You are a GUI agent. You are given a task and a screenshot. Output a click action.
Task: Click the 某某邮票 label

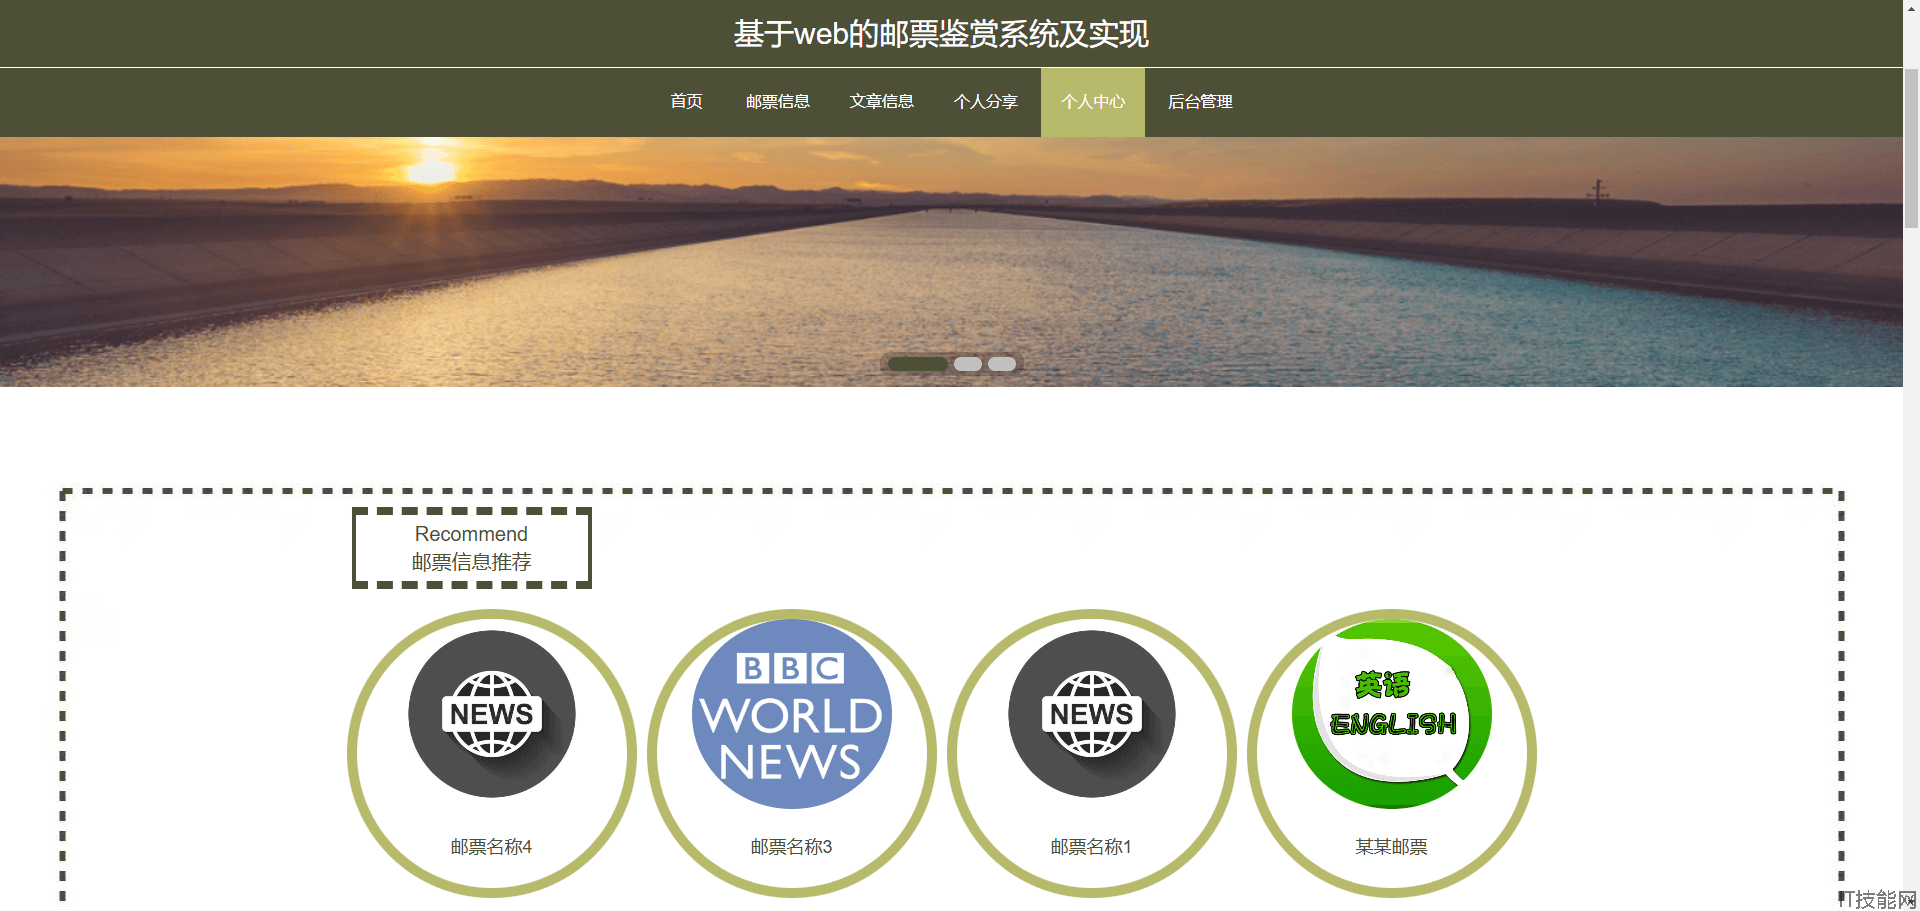pyautogui.click(x=1391, y=847)
